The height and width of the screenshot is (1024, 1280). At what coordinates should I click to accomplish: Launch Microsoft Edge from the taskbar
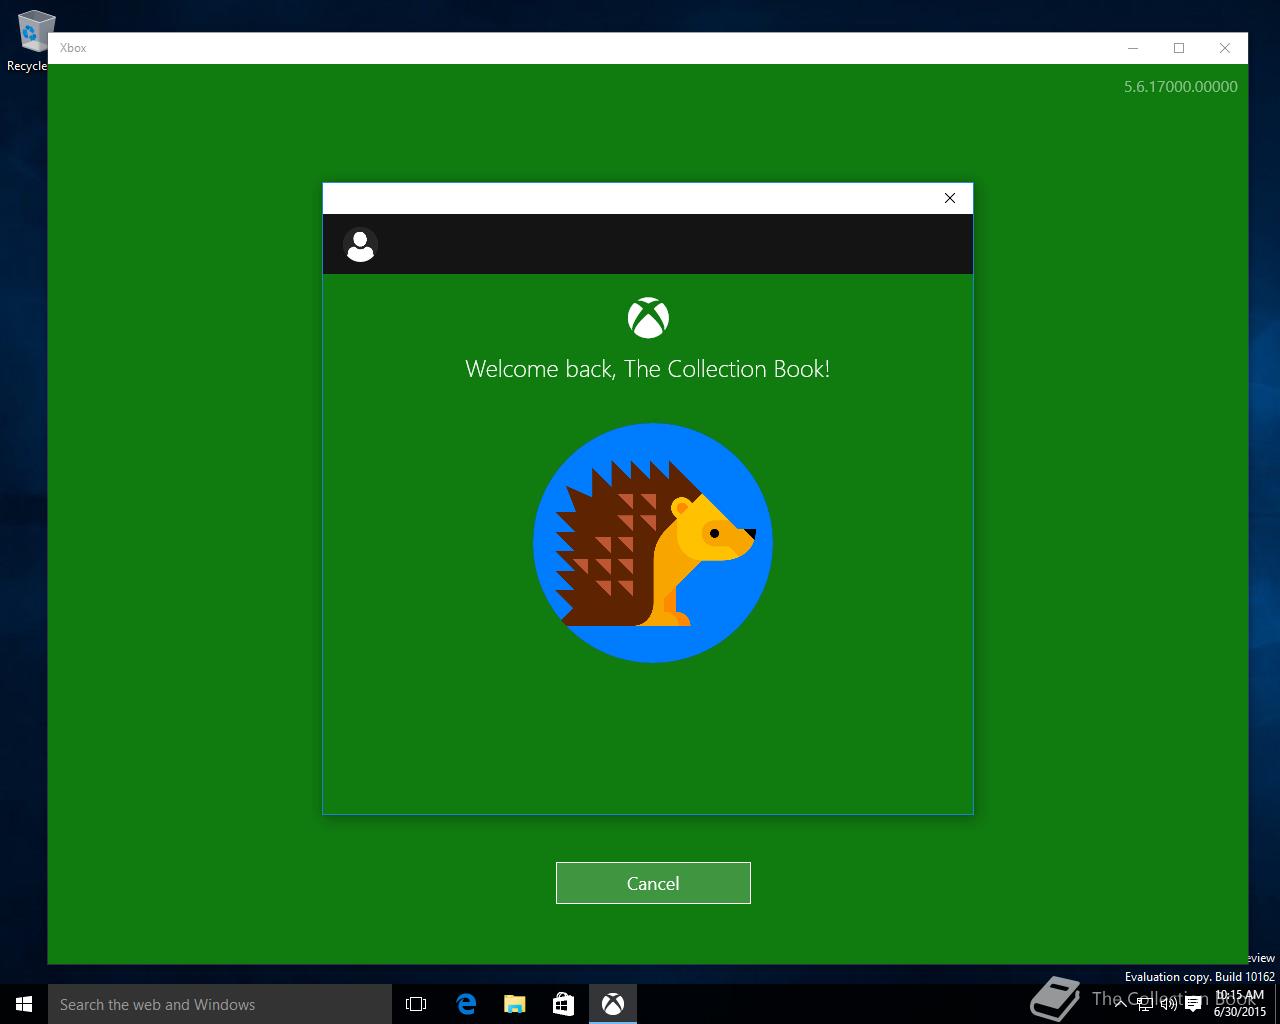click(x=466, y=1004)
